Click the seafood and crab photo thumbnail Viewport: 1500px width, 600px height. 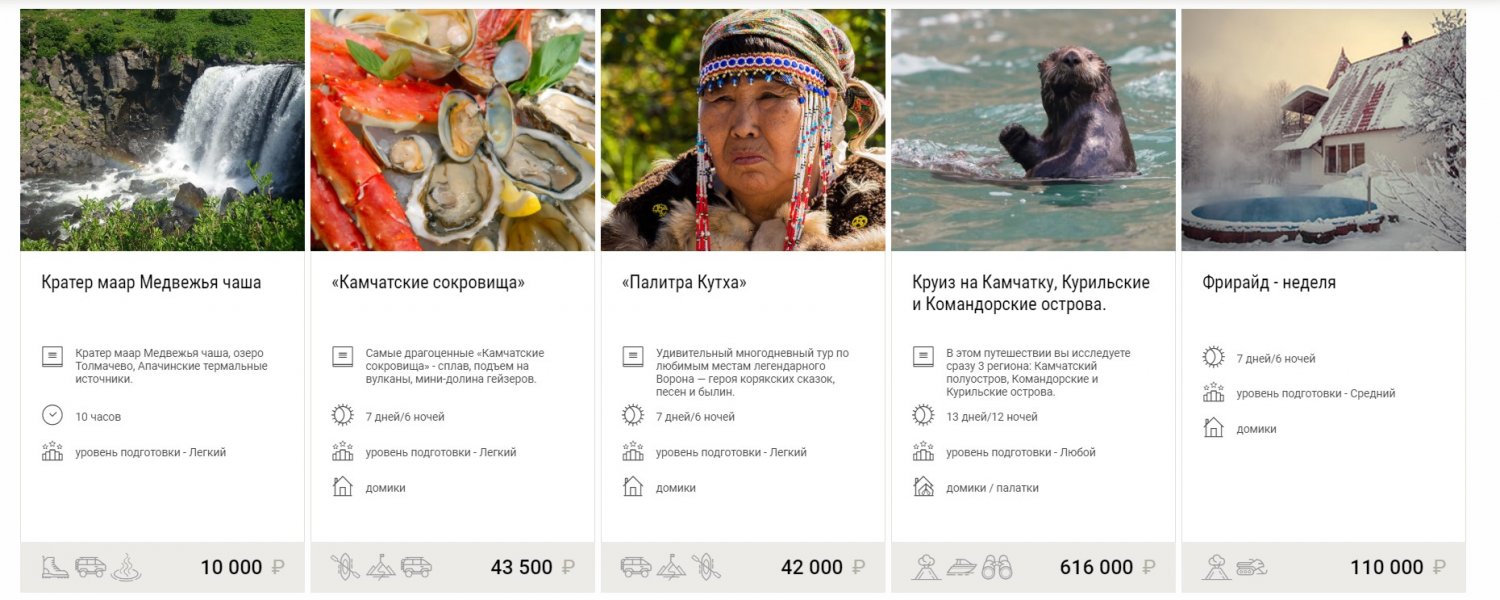[x=452, y=130]
